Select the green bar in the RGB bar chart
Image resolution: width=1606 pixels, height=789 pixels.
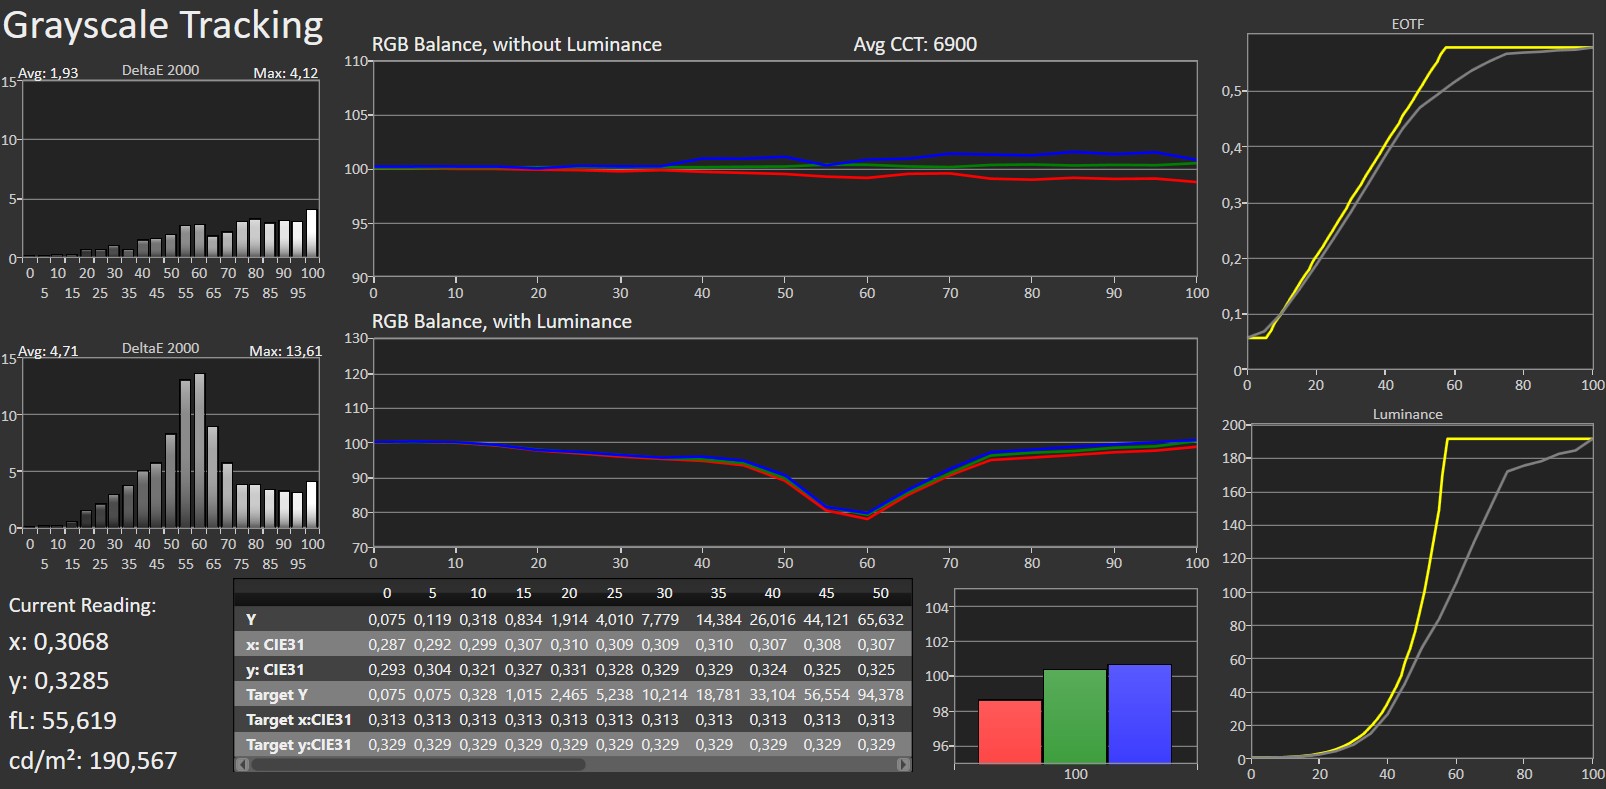tap(1074, 716)
